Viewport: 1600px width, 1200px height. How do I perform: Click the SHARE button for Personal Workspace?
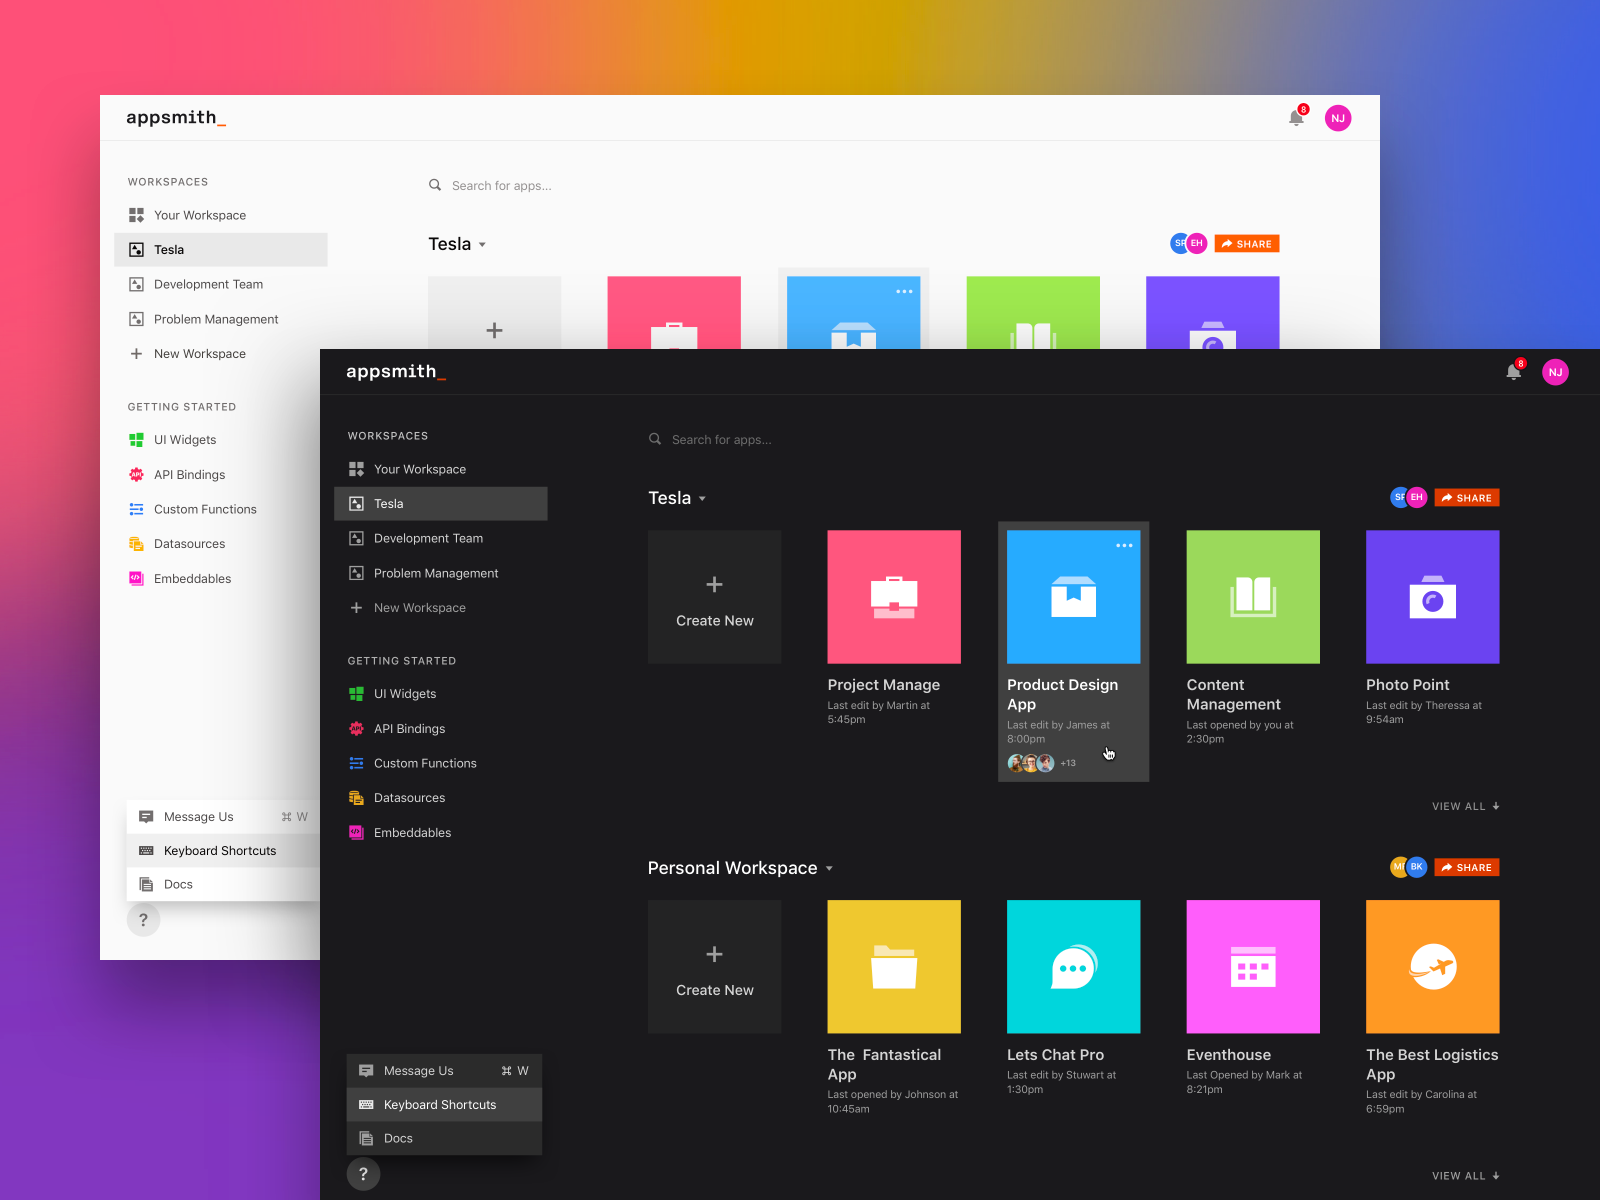tap(1466, 867)
